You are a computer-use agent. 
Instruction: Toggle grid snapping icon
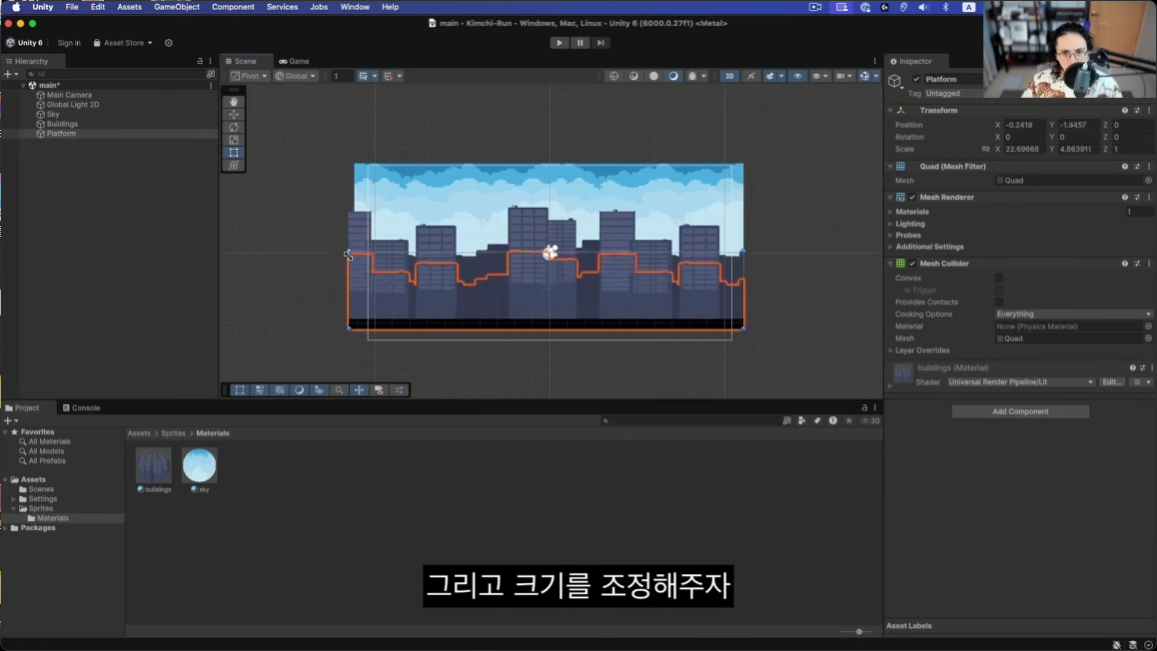tap(363, 76)
